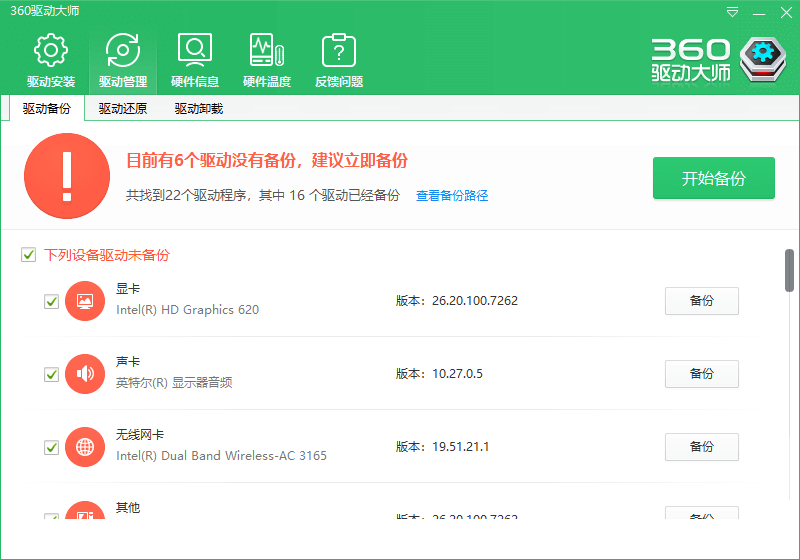800x560 pixels.
Task: Switch to the 驱动卸载 tab
Action: (198, 109)
